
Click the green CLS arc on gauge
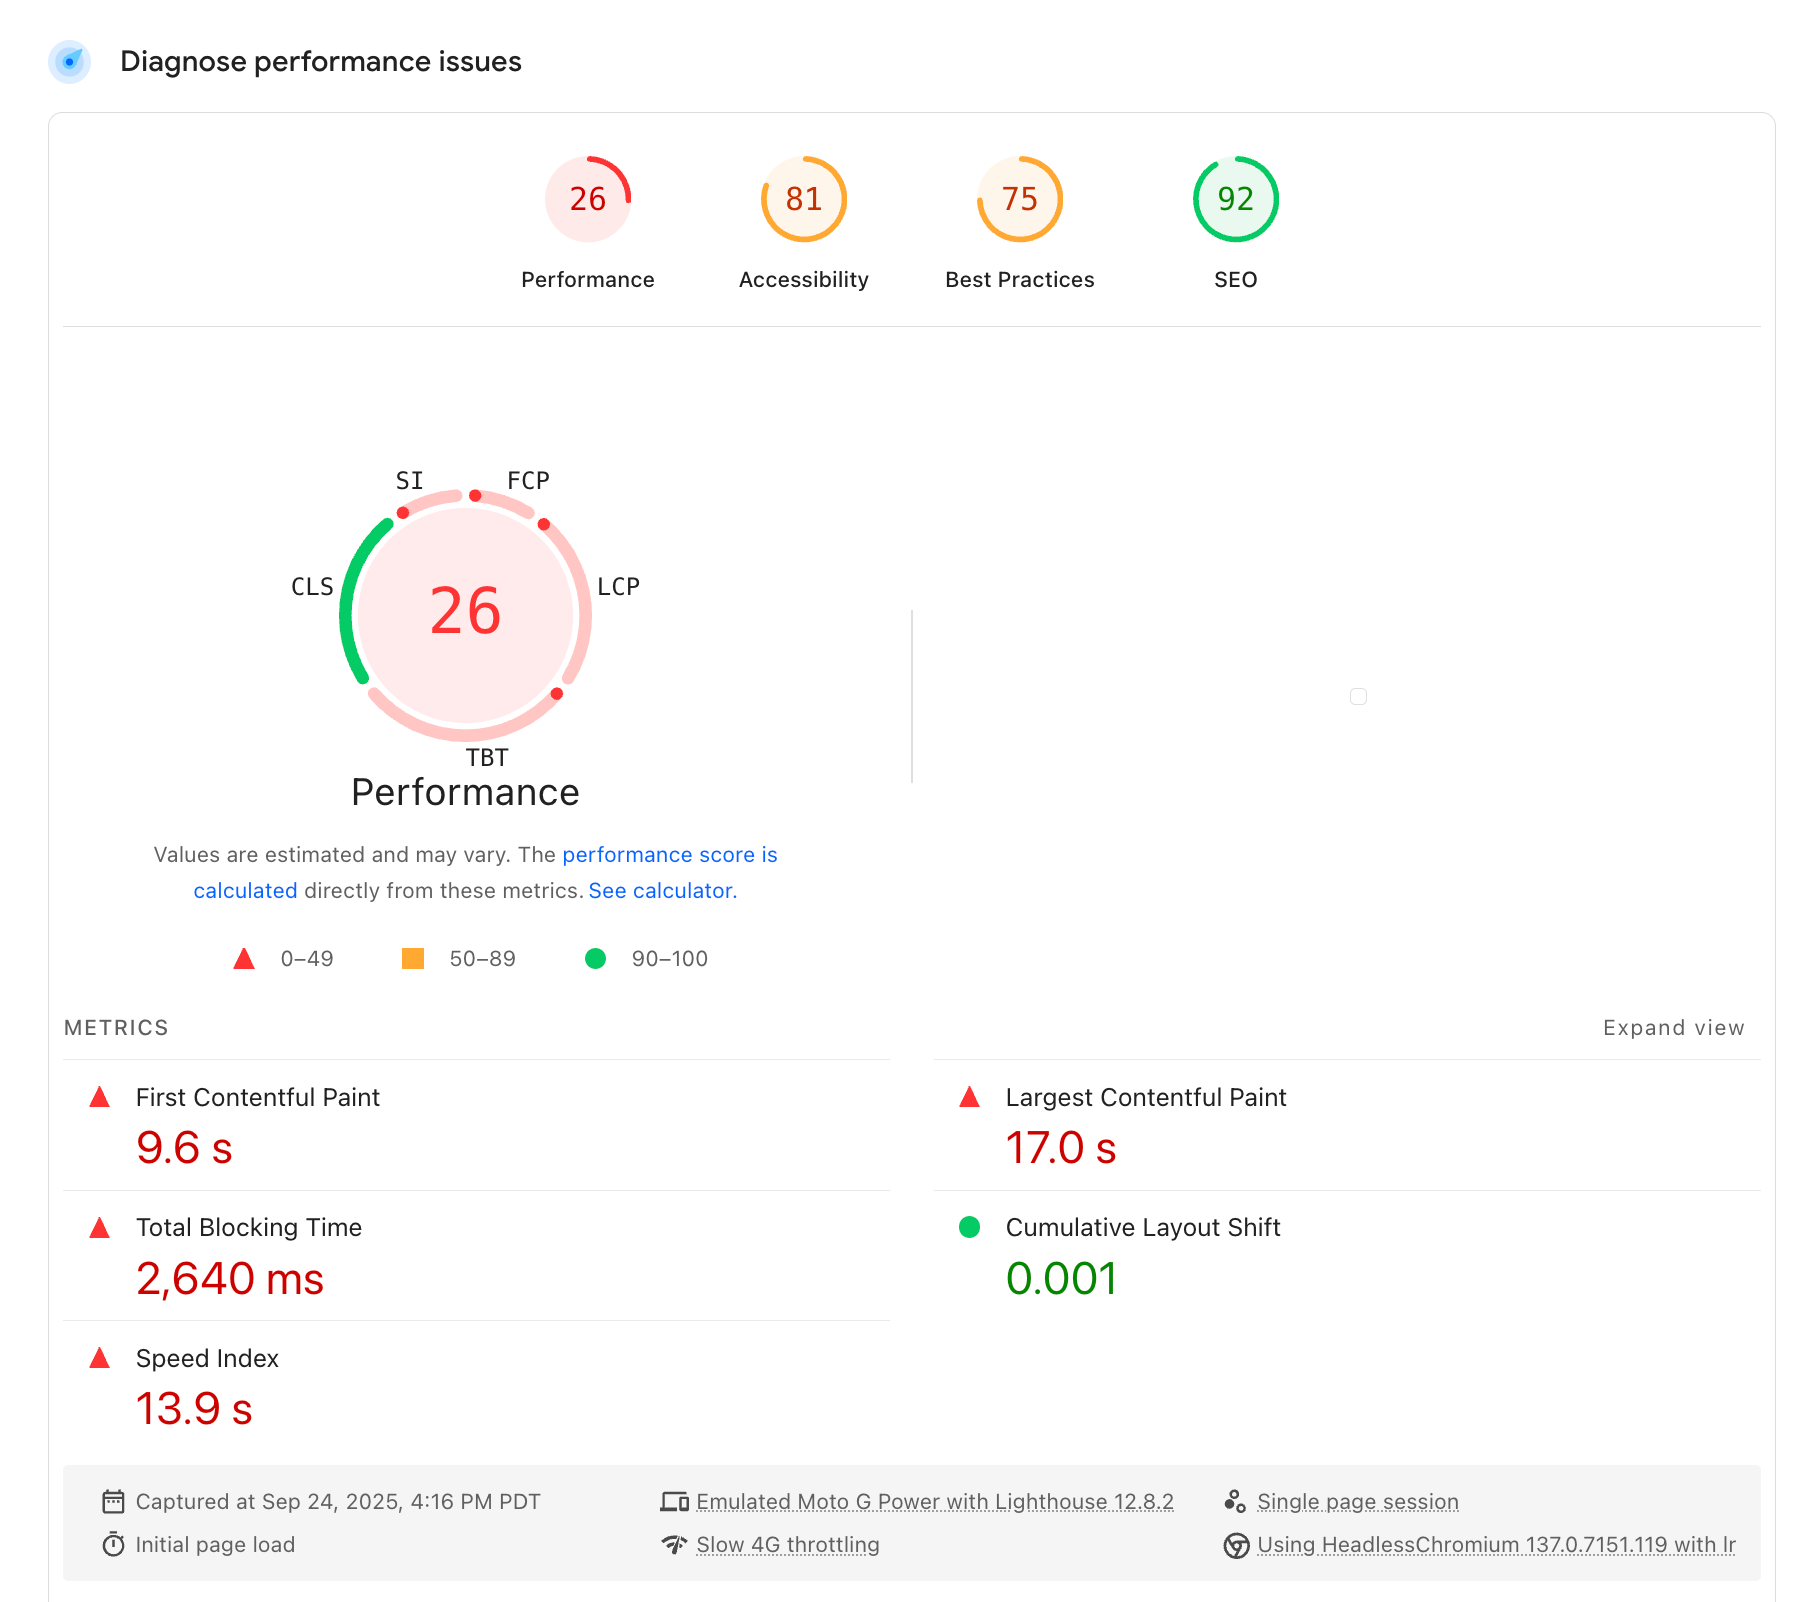[x=350, y=600]
